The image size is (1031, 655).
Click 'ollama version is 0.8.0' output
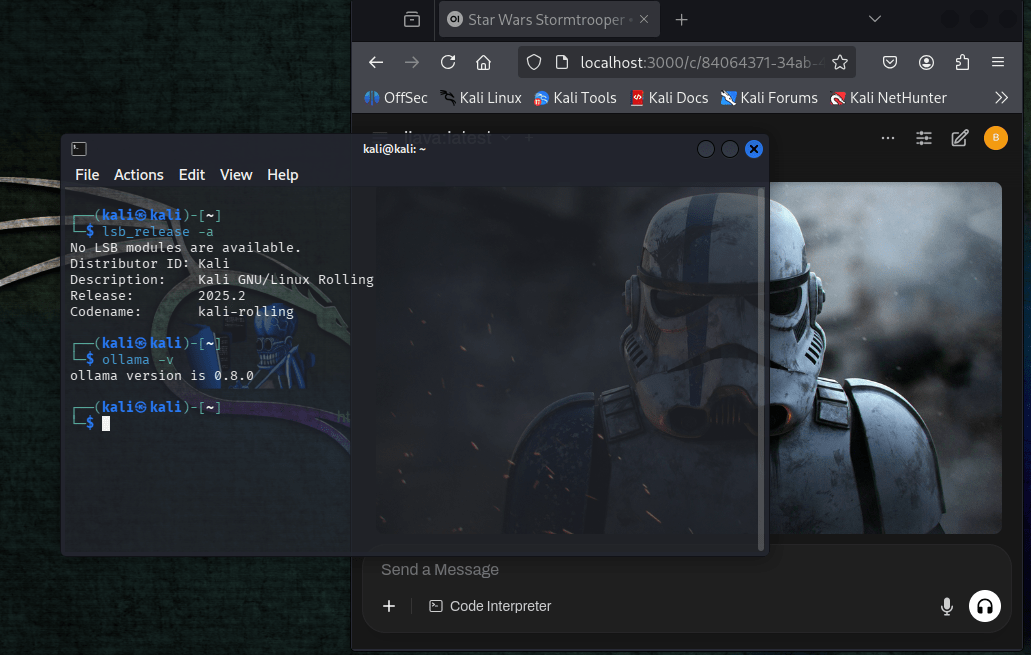tap(162, 376)
